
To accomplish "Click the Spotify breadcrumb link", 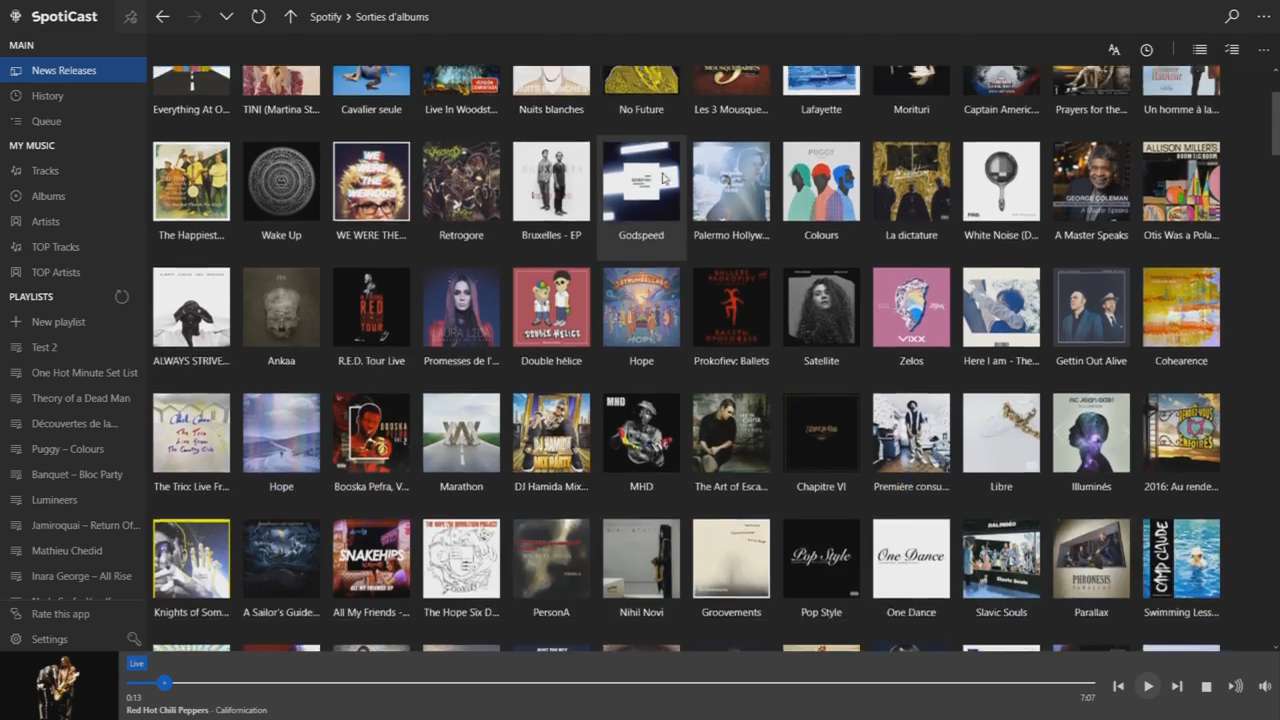I will coord(326,17).
